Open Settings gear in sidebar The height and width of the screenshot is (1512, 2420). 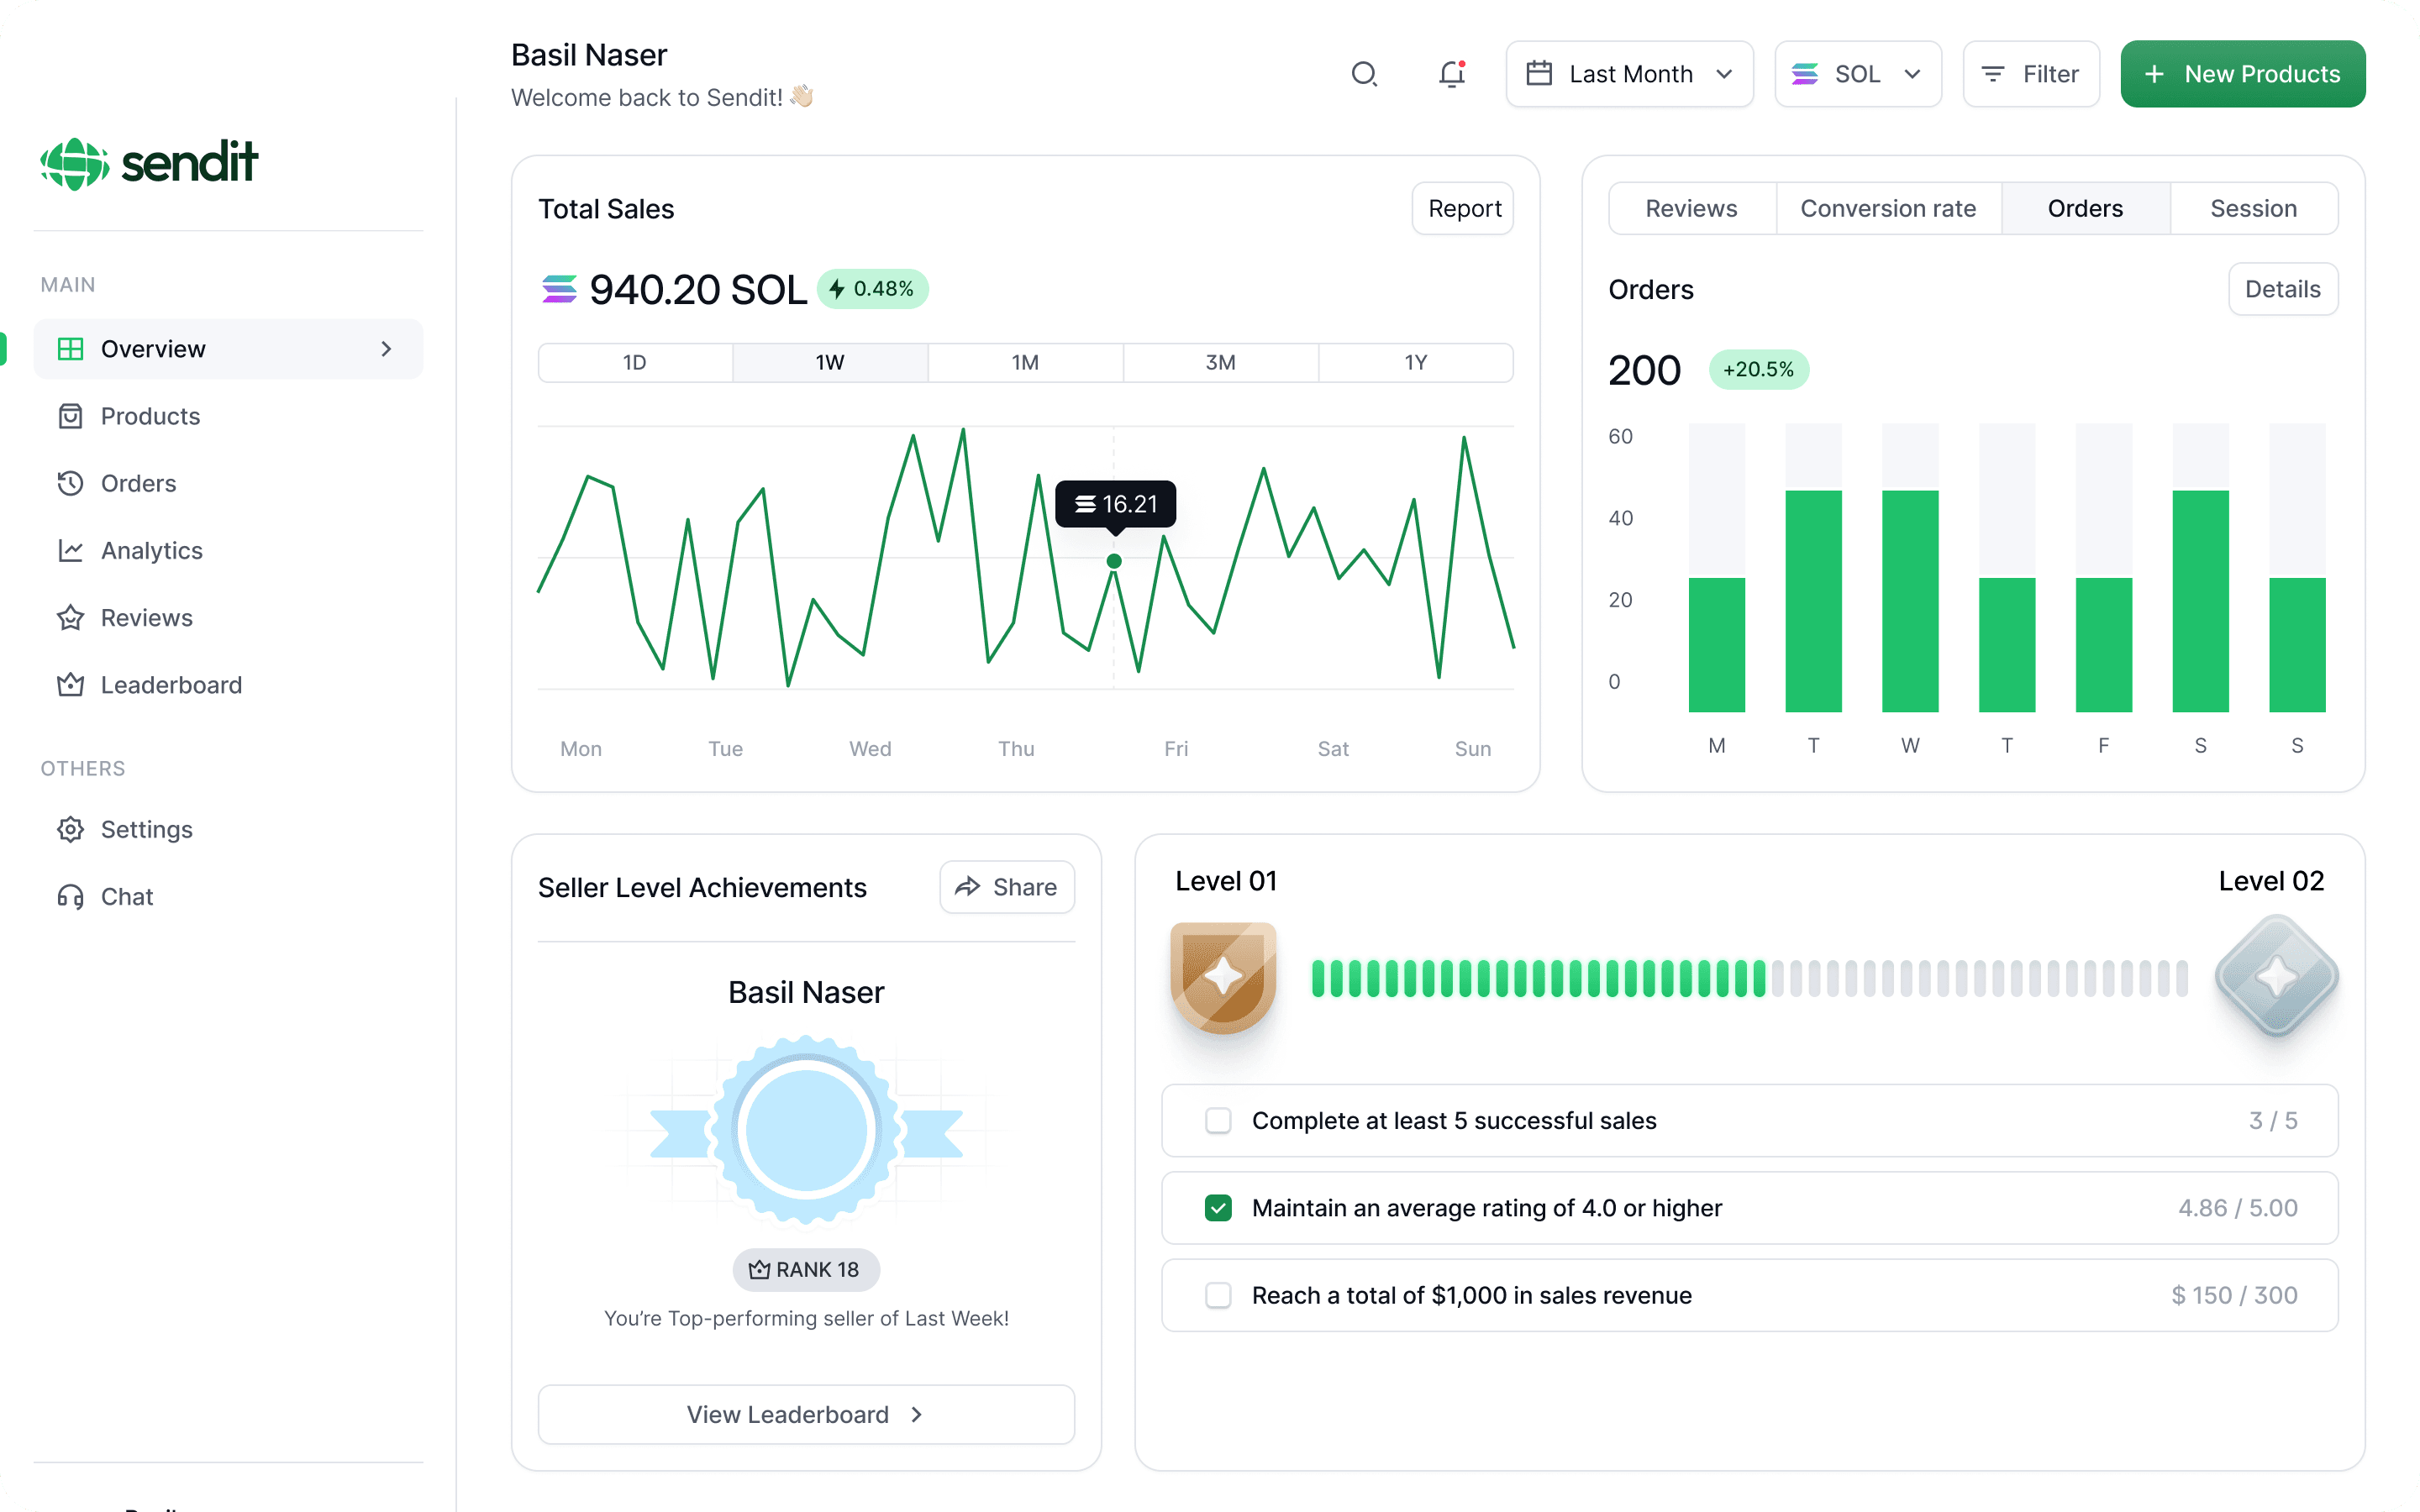[70, 829]
